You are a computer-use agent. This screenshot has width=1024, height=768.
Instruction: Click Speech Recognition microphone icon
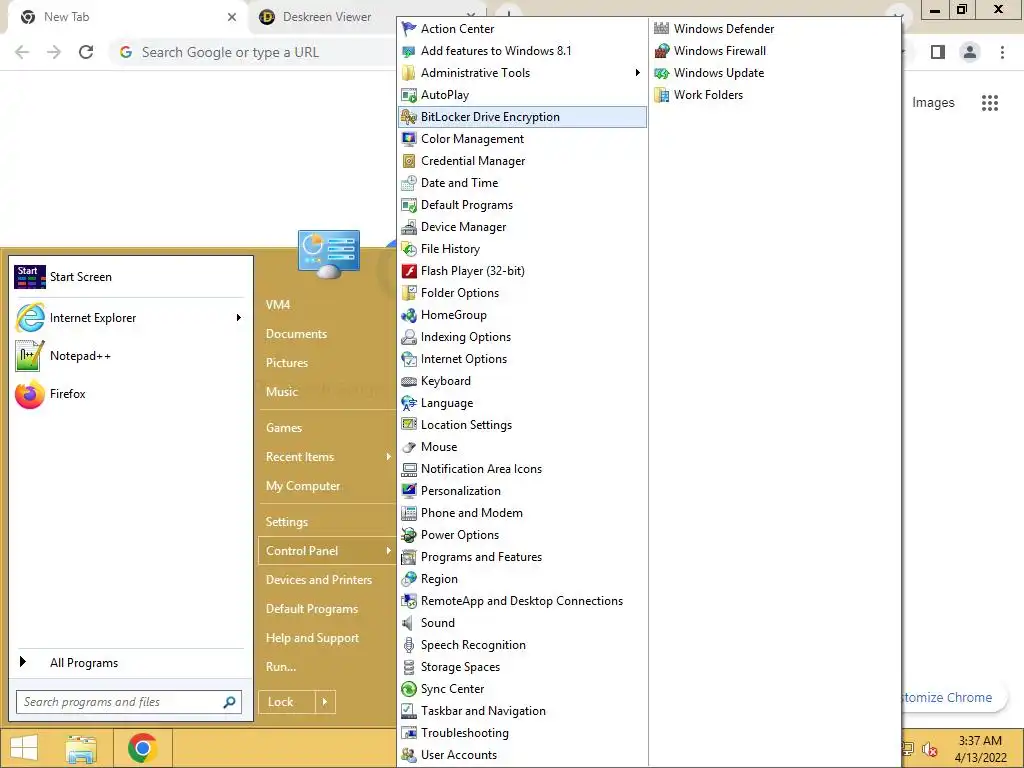(x=409, y=645)
